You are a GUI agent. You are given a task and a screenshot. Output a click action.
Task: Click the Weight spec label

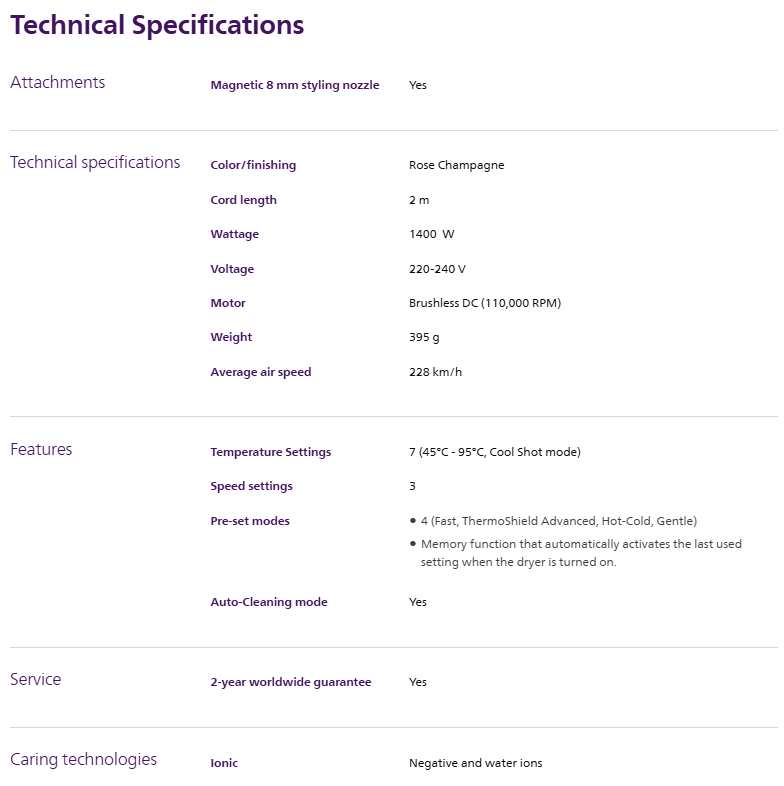point(231,337)
